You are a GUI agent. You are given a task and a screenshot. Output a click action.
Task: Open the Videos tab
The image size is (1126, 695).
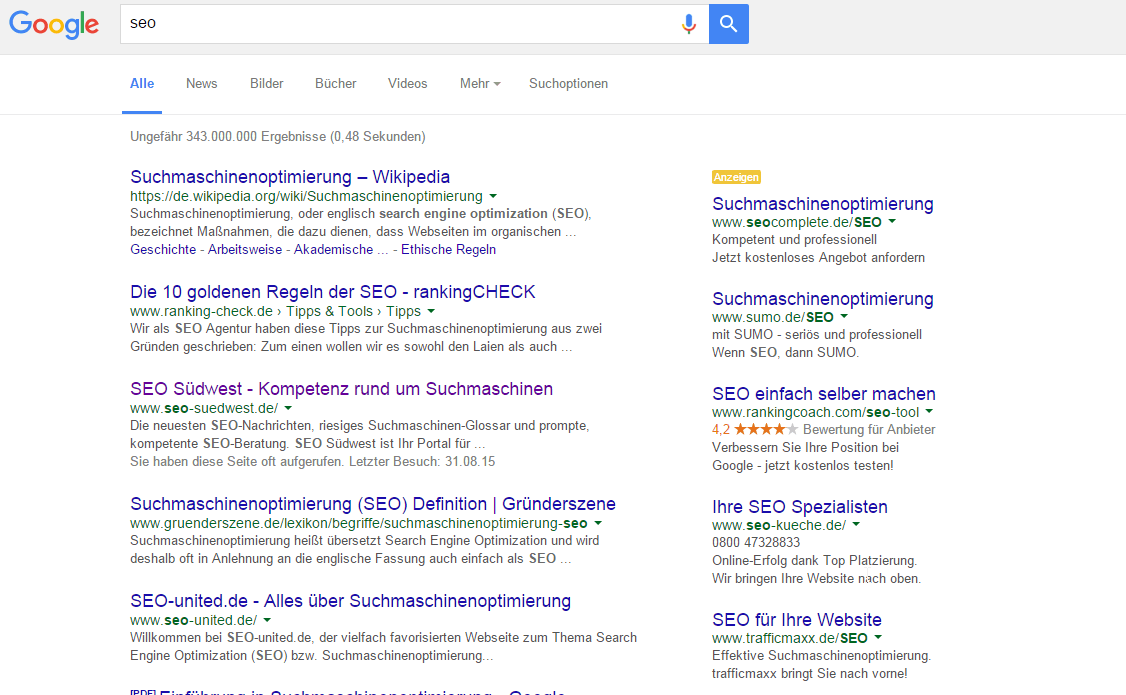tap(407, 83)
